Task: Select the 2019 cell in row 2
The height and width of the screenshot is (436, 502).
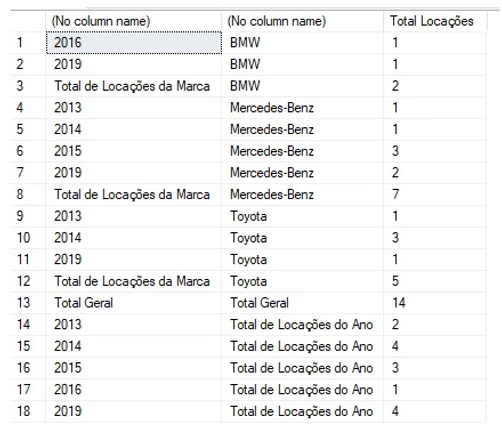Action: [134, 64]
